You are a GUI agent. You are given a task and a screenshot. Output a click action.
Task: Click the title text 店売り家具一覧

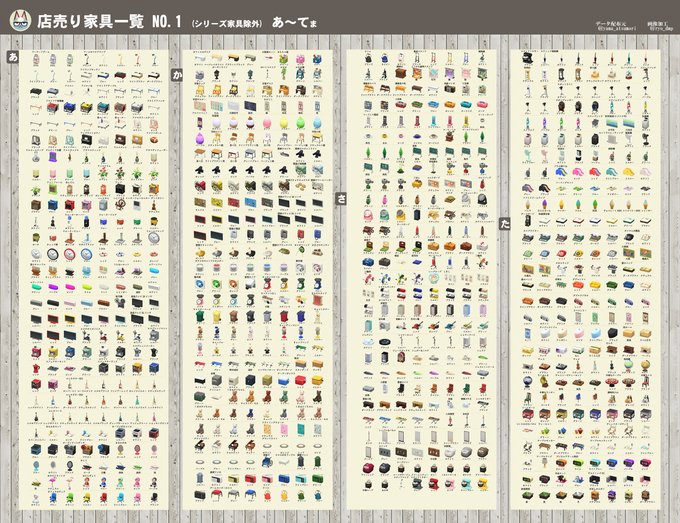(90, 21)
